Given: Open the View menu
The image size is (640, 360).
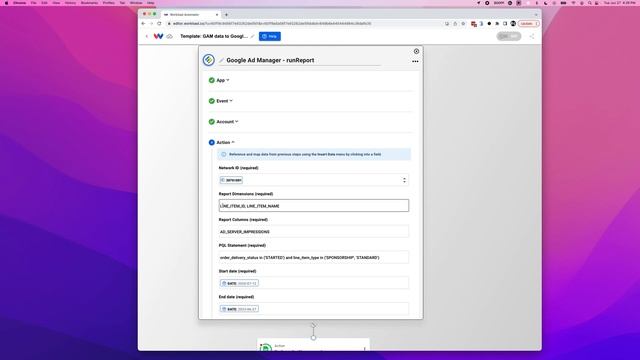Looking at the screenshot, I should pyautogui.click(x=56, y=3).
